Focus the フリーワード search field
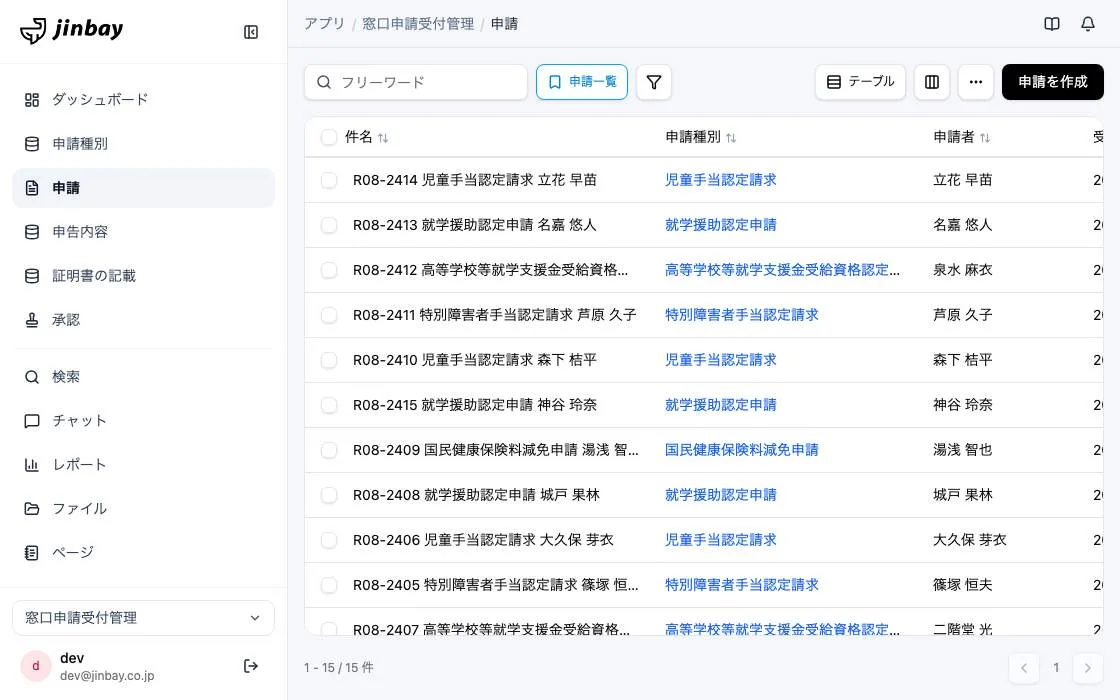Screen dimensions: 1120x700 [x=416, y=82]
